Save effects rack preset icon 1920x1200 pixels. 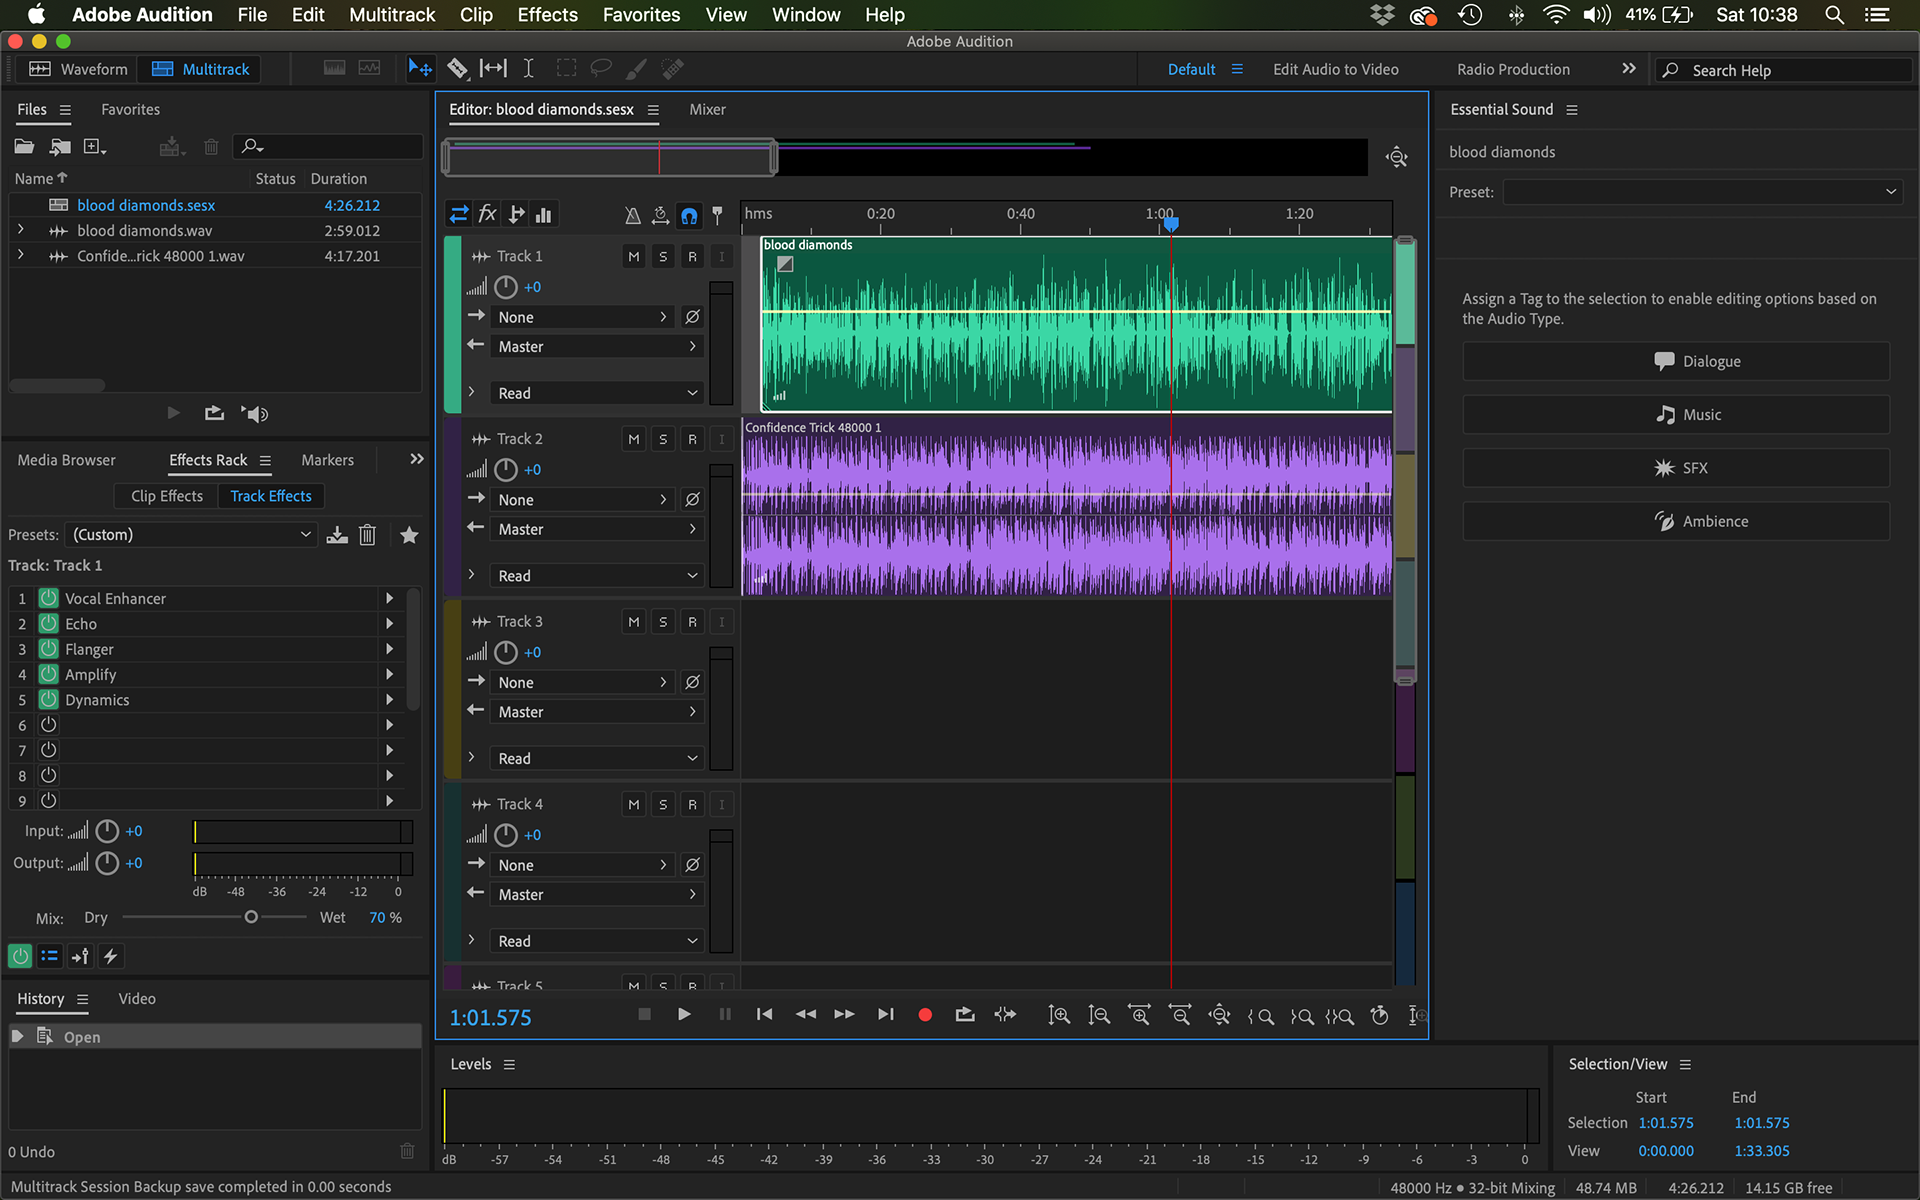coord(337,535)
